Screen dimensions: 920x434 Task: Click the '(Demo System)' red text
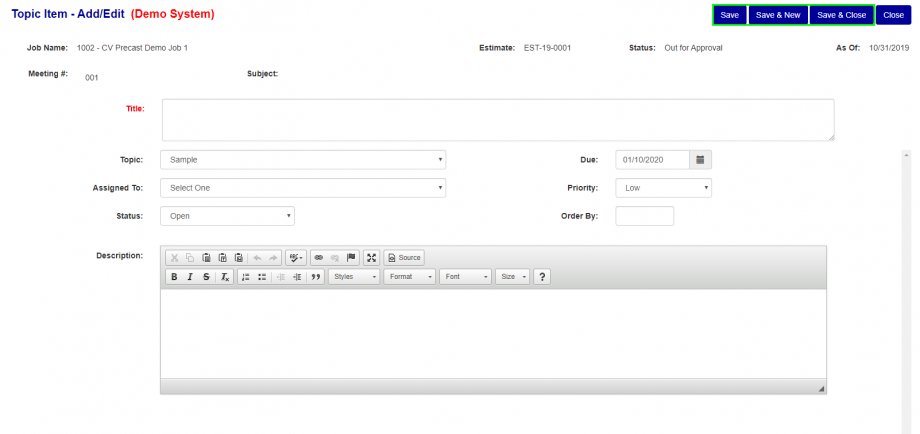point(172,14)
